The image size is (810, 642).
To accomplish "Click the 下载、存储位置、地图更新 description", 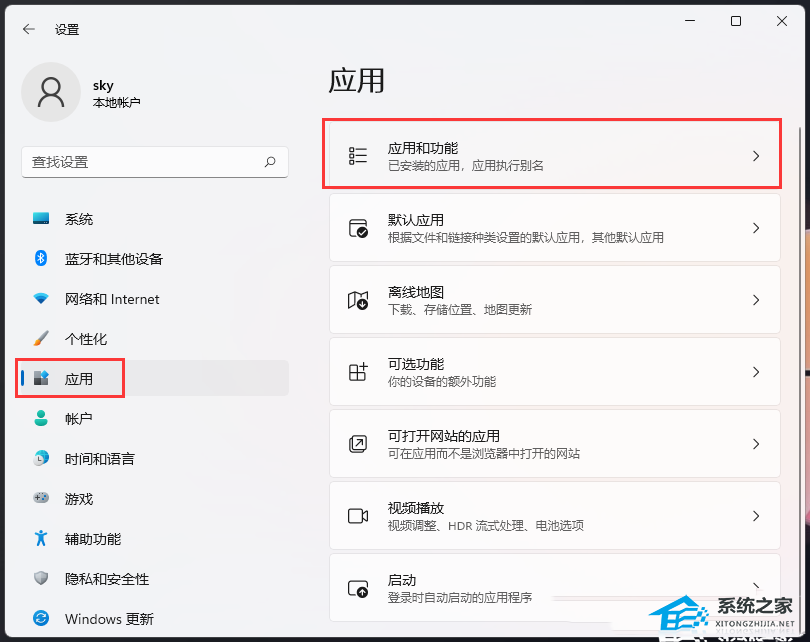I will pos(460,310).
